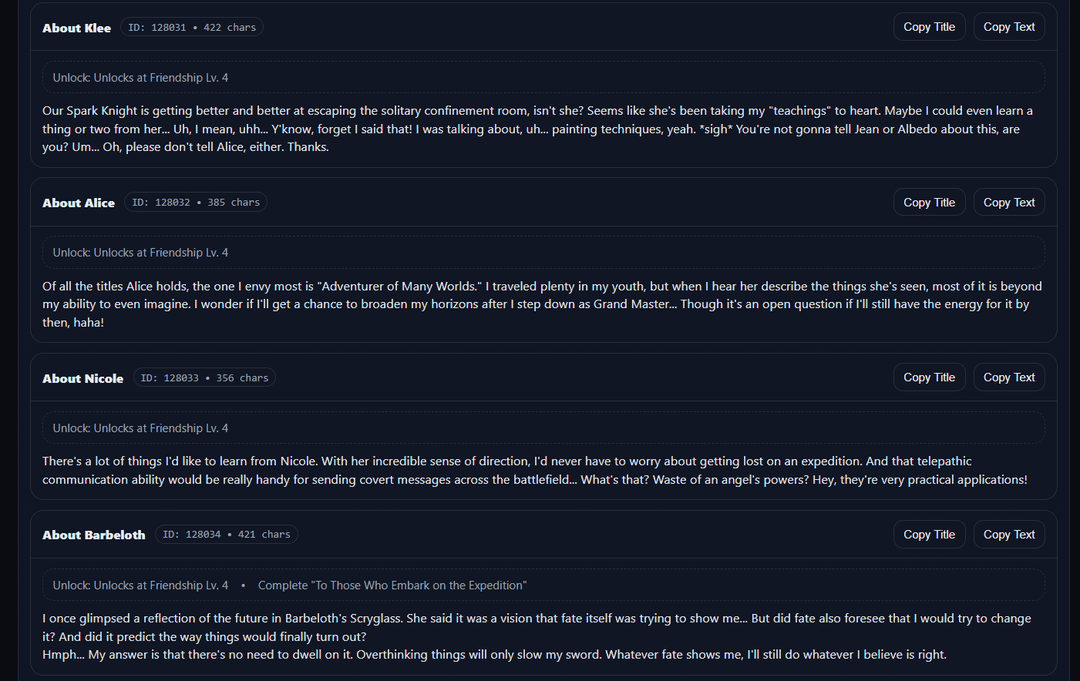Click the Spark Knight voice-line paragraph
This screenshot has width=1080, height=681.
pyautogui.click(x=538, y=129)
